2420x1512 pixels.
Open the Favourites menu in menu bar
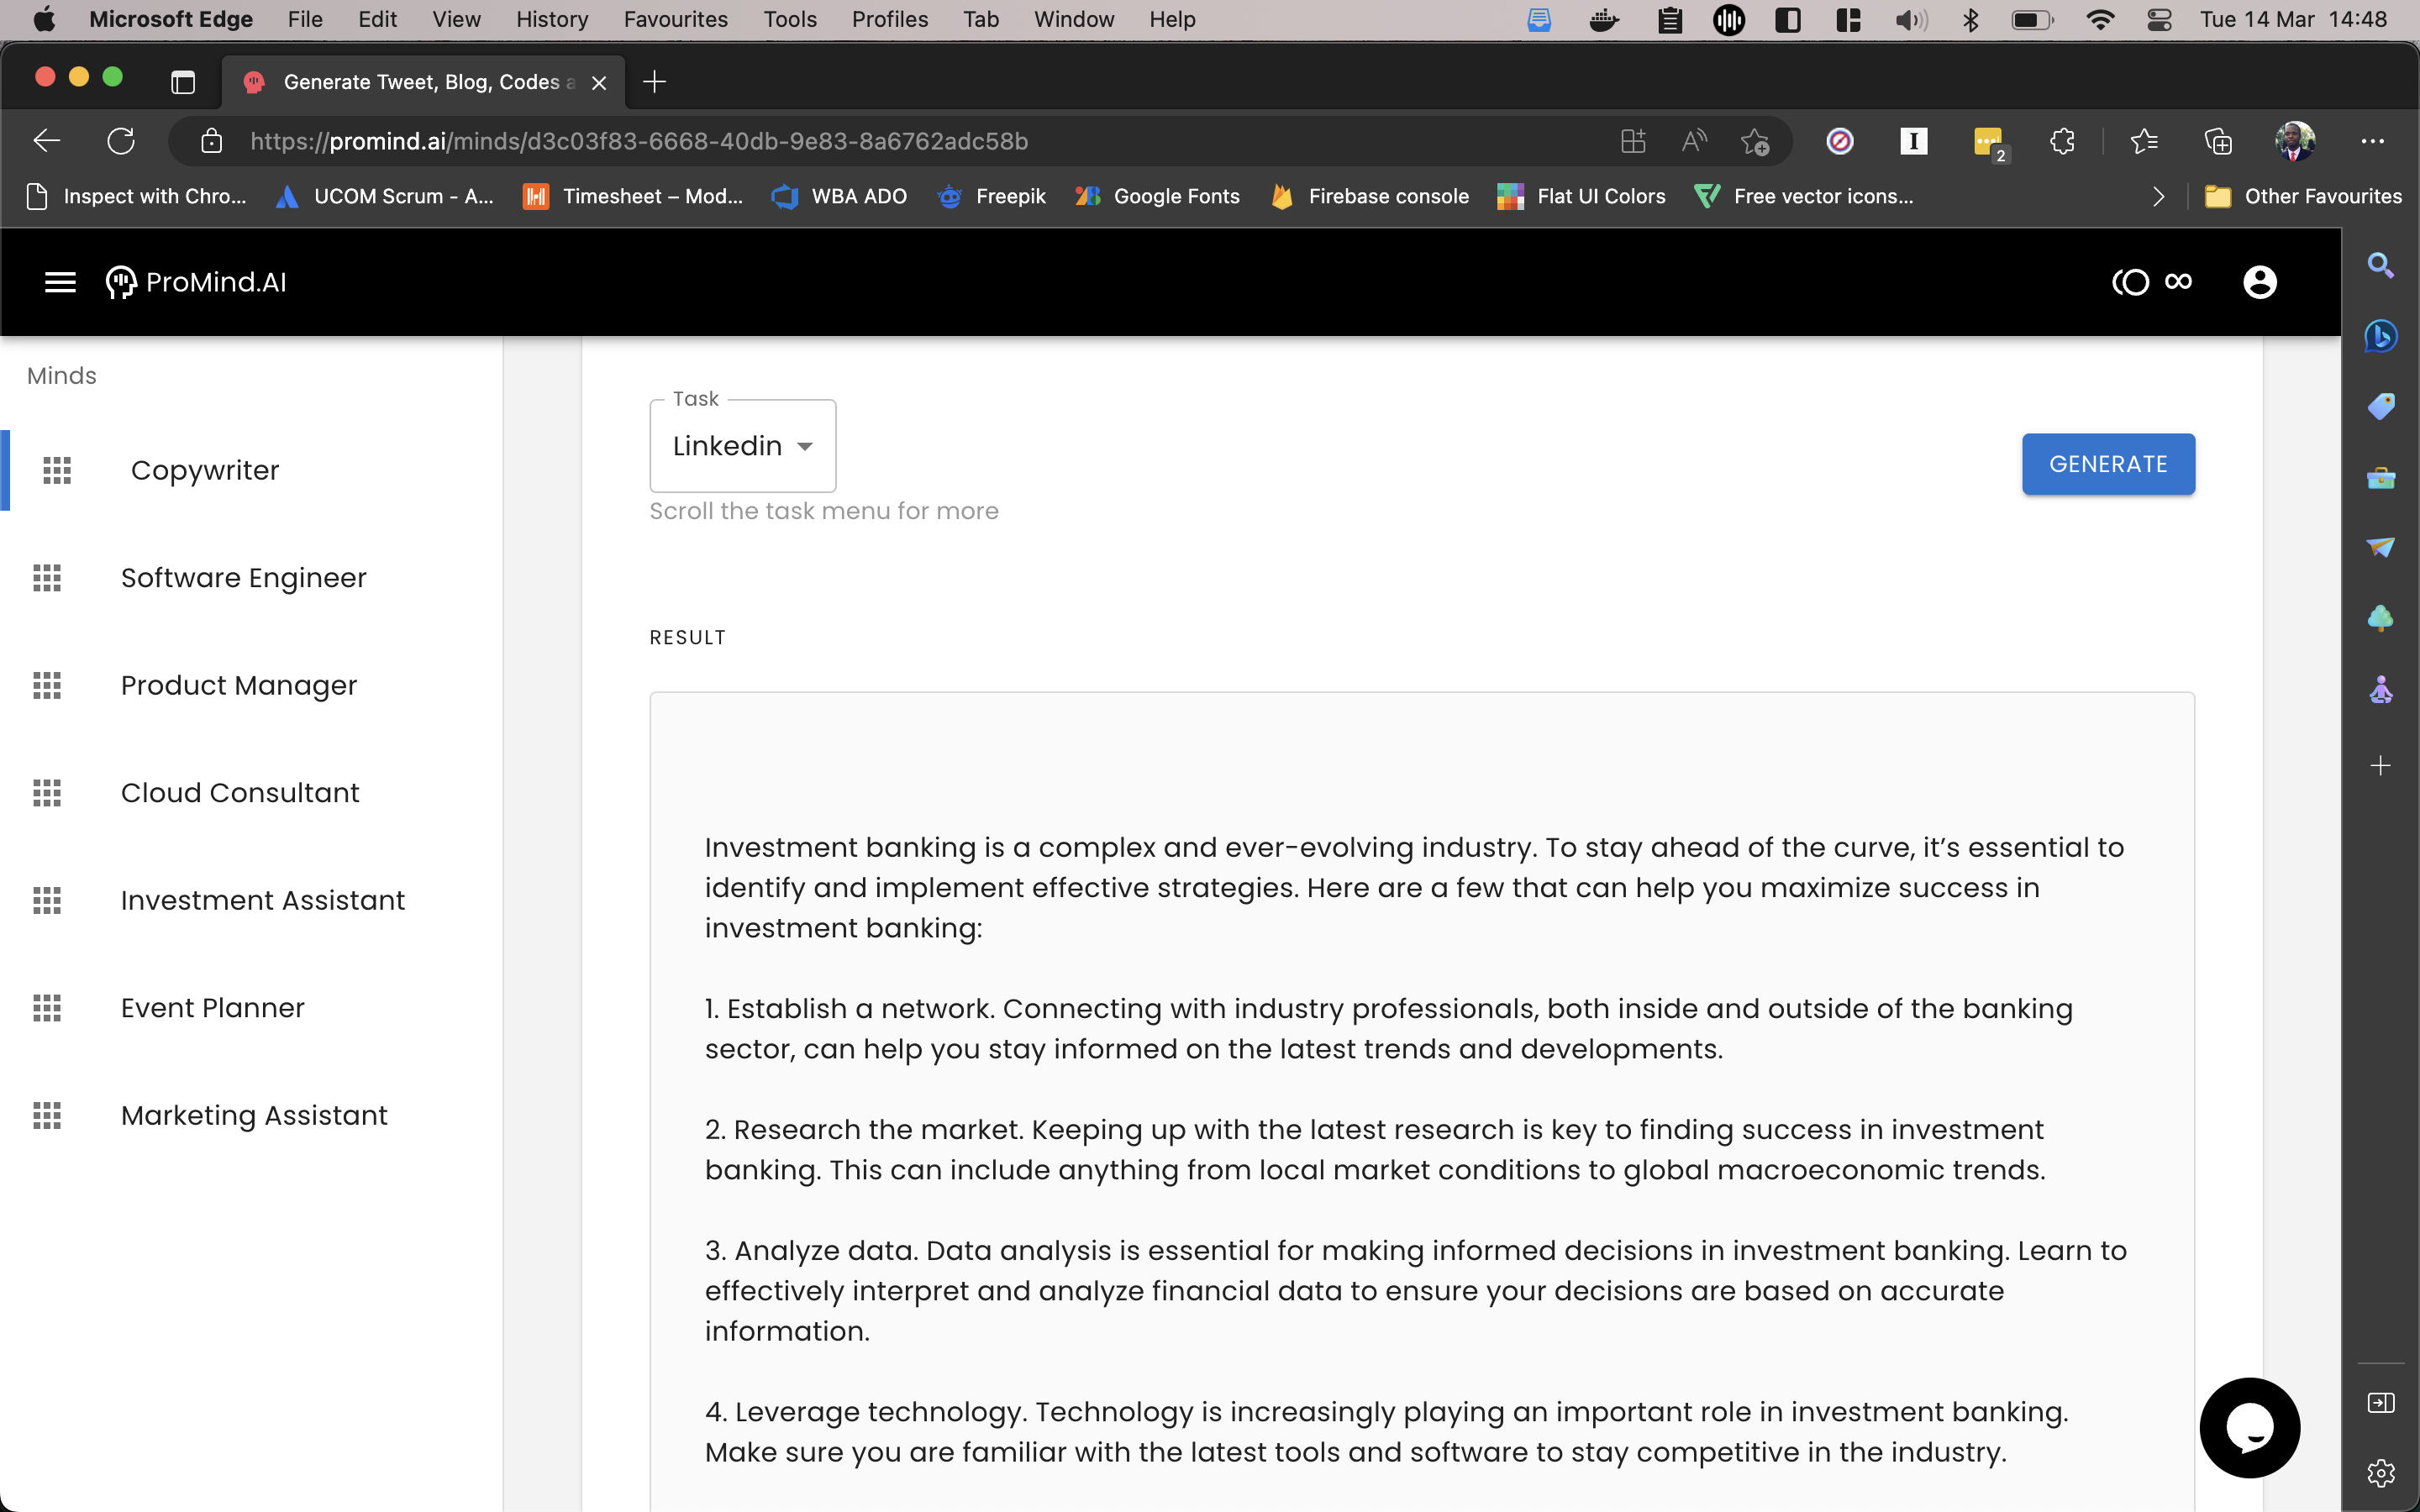coord(675,20)
